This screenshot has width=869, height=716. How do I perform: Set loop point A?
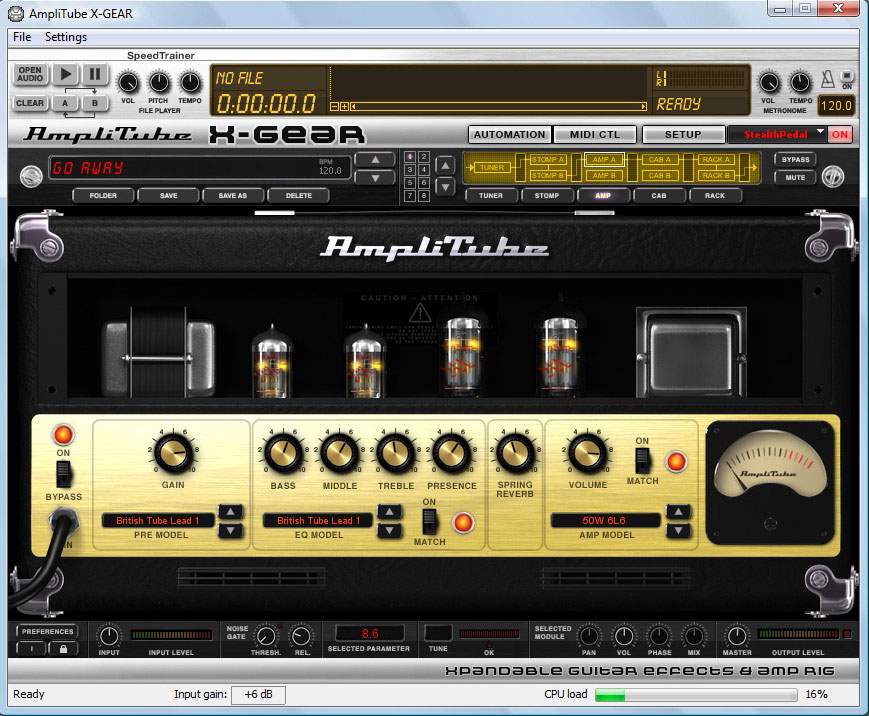pos(65,103)
